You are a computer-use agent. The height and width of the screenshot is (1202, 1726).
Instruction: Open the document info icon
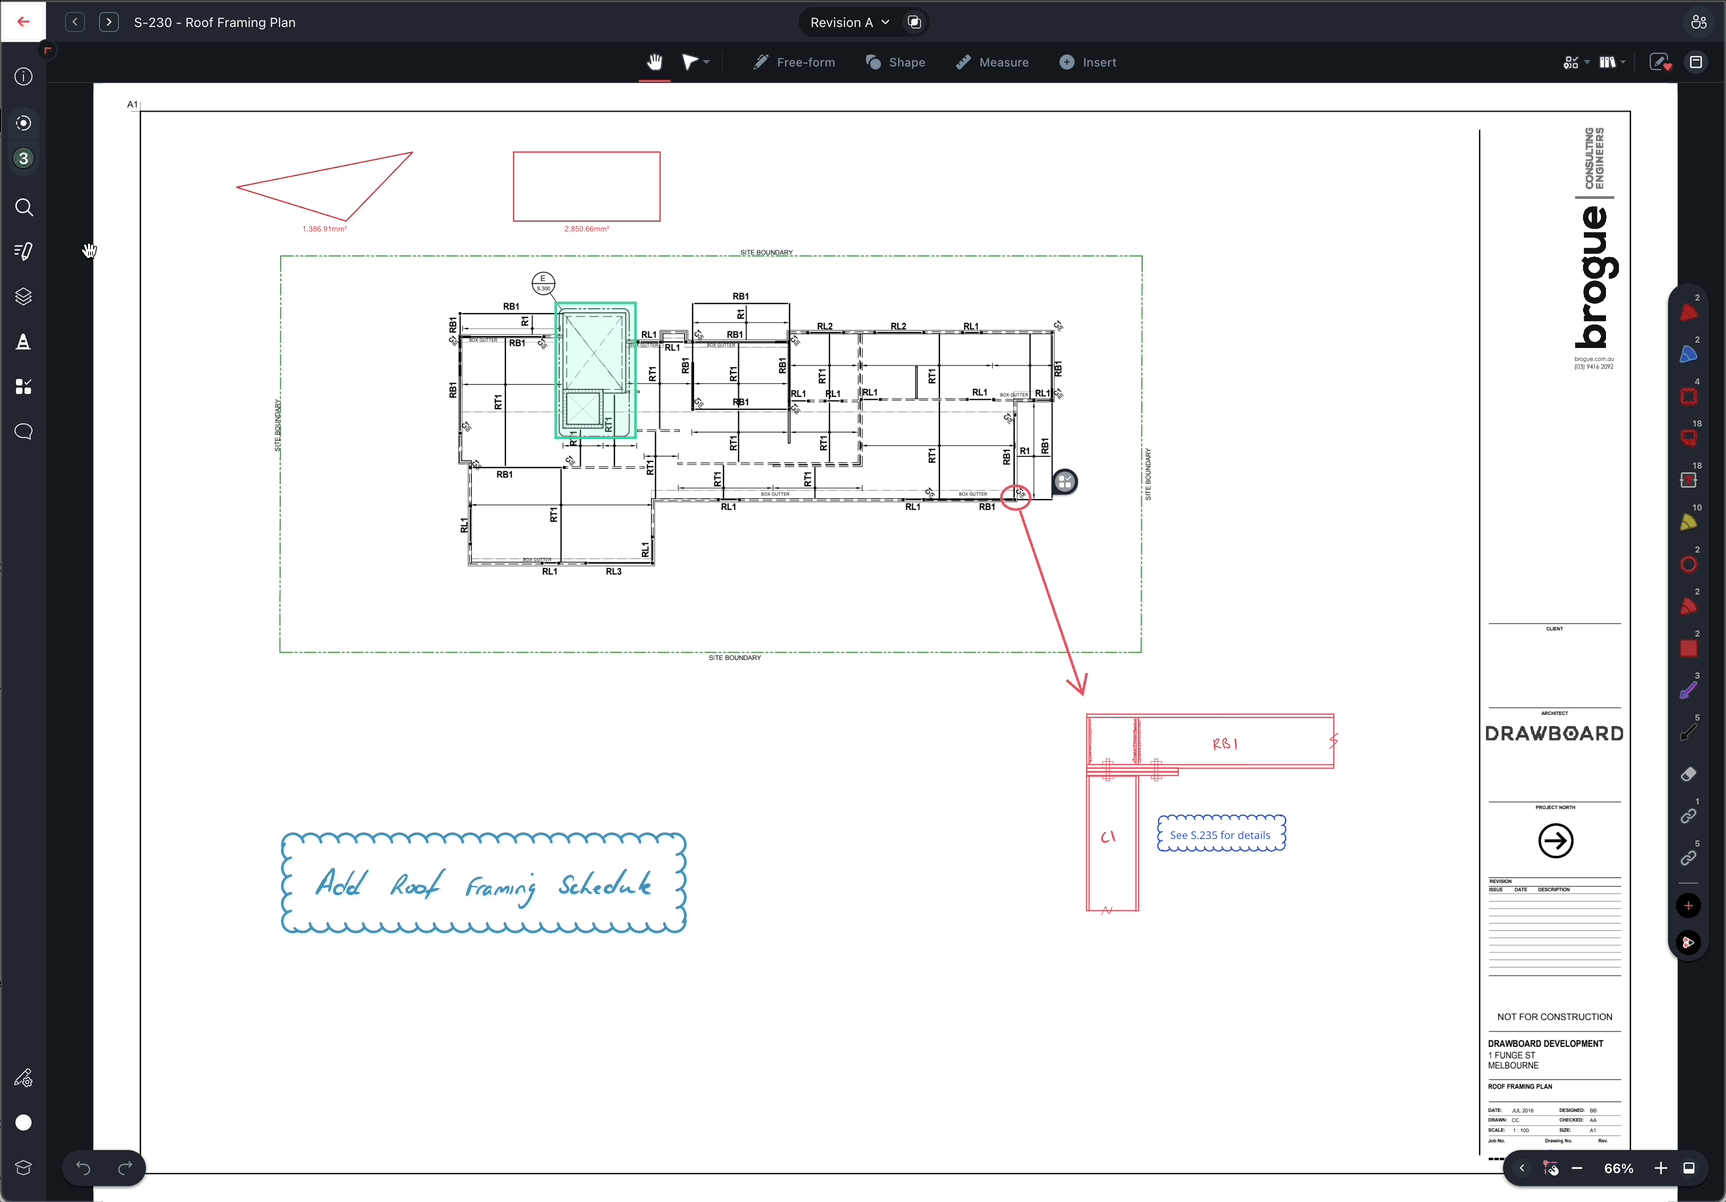pyautogui.click(x=24, y=77)
